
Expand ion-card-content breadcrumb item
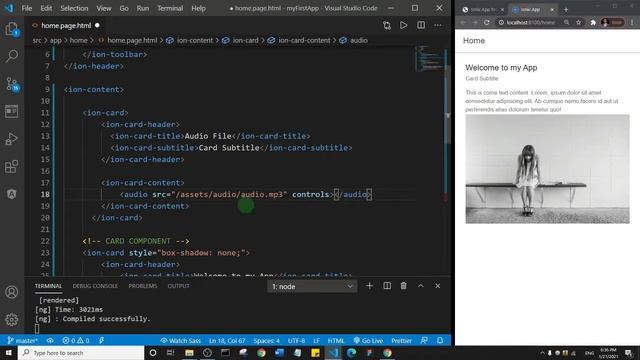[304, 40]
